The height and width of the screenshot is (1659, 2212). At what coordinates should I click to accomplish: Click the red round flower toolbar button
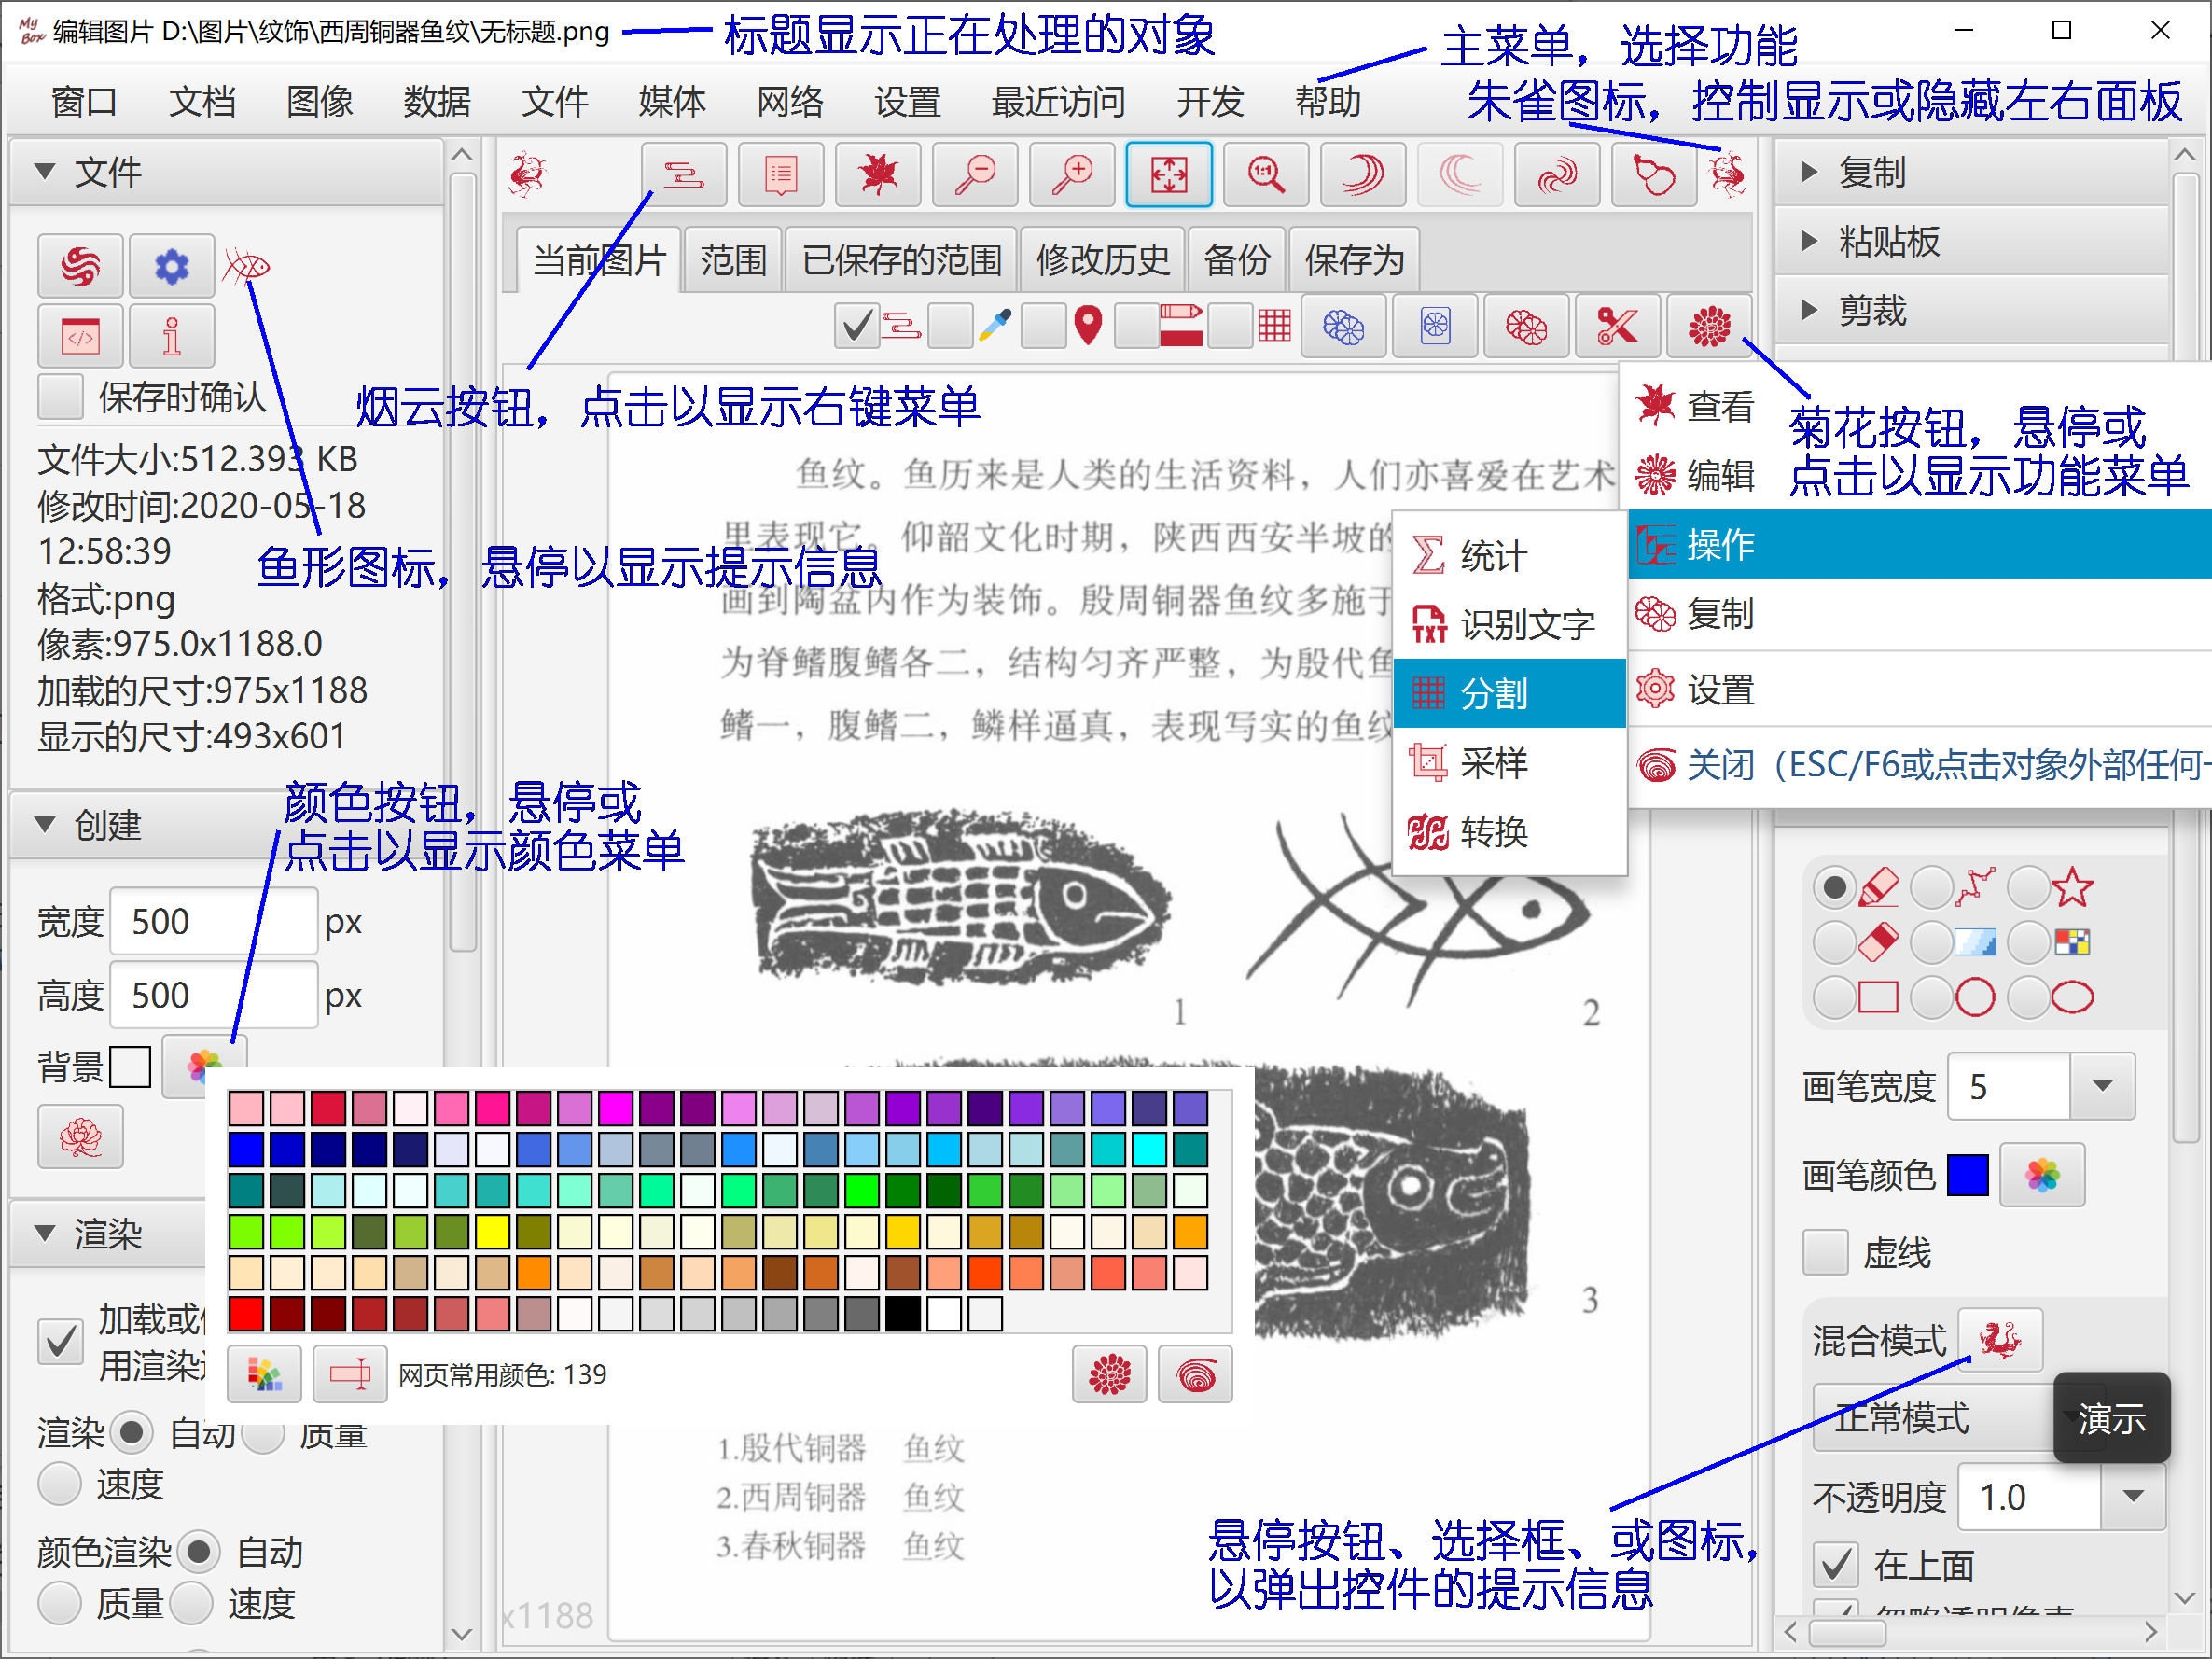pos(1526,326)
